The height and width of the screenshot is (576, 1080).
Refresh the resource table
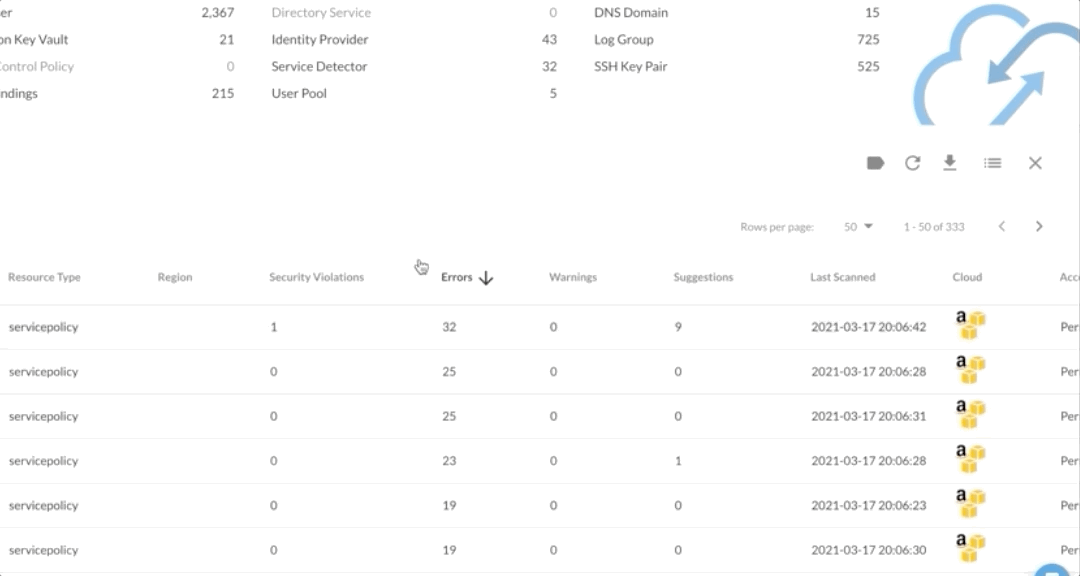tap(913, 163)
